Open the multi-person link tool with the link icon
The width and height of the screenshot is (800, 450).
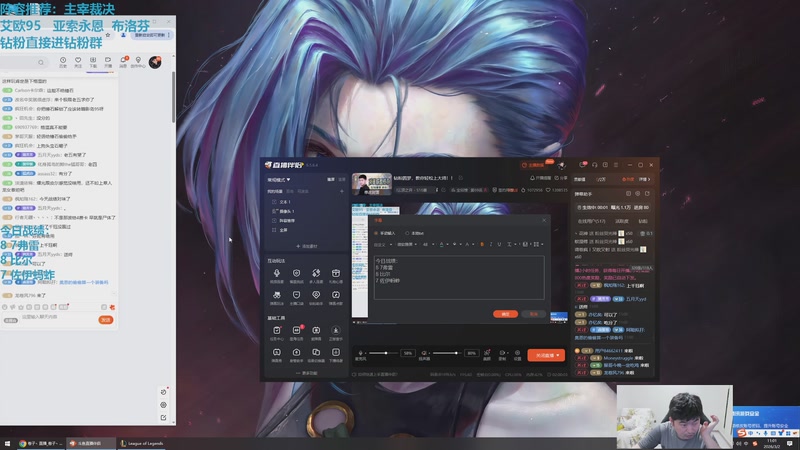316,273
